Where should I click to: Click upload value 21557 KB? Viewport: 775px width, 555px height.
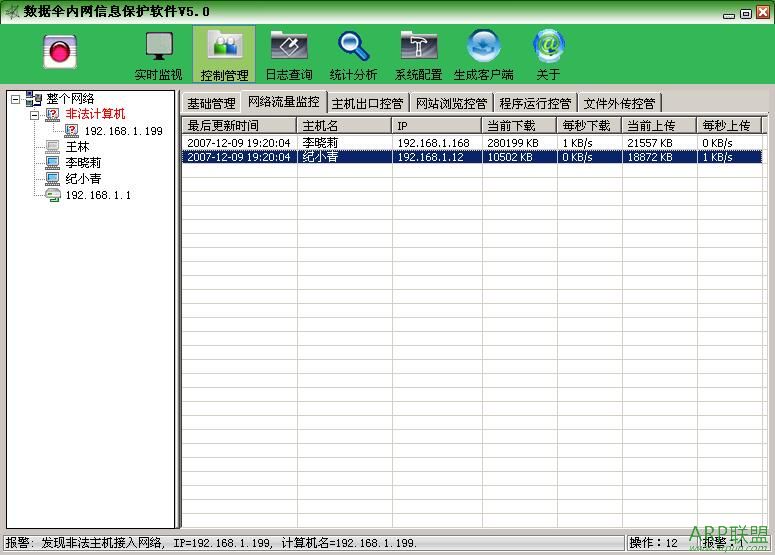point(650,143)
